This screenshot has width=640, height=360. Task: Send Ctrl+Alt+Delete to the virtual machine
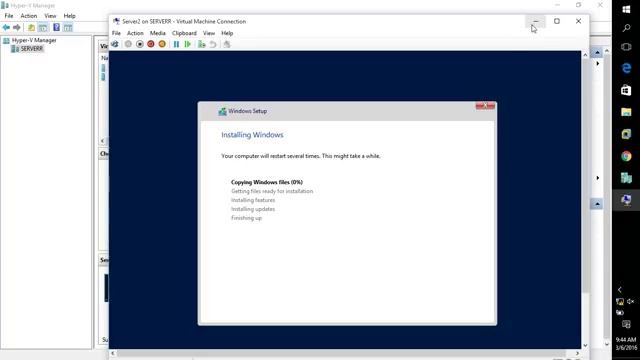pyautogui.click(x=115, y=44)
